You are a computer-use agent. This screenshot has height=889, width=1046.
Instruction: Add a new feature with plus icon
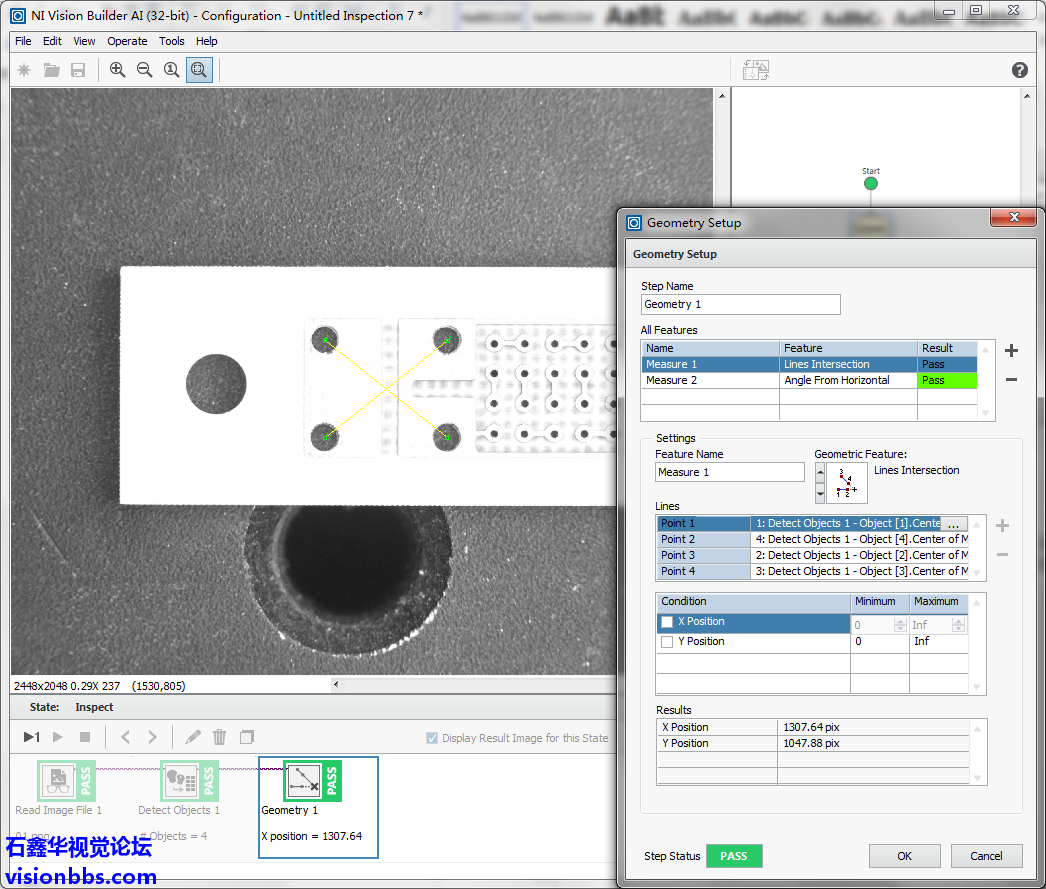pos(1011,351)
